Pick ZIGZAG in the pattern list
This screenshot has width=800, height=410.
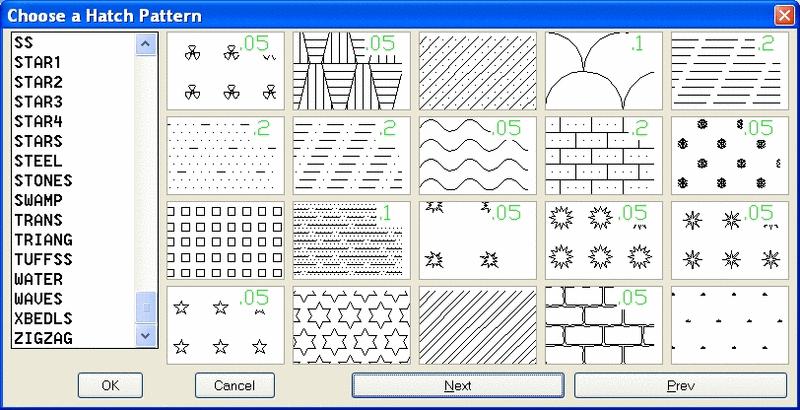pos(43,338)
